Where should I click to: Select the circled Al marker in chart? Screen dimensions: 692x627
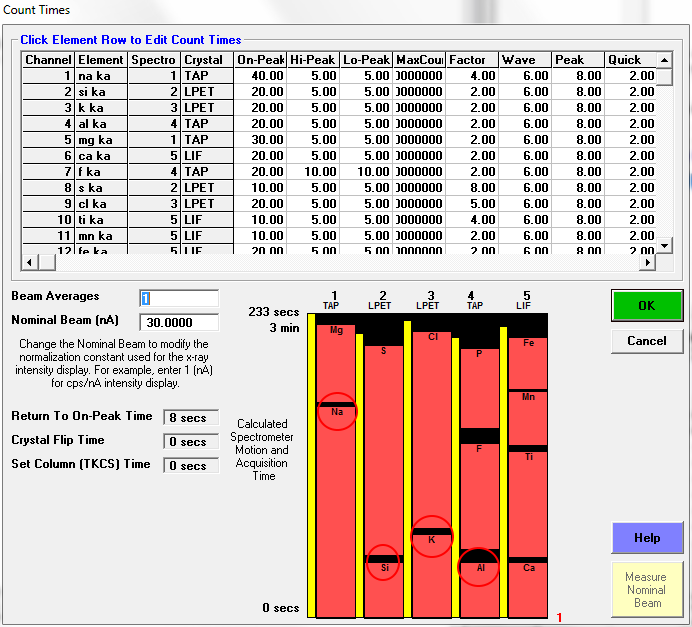click(479, 566)
